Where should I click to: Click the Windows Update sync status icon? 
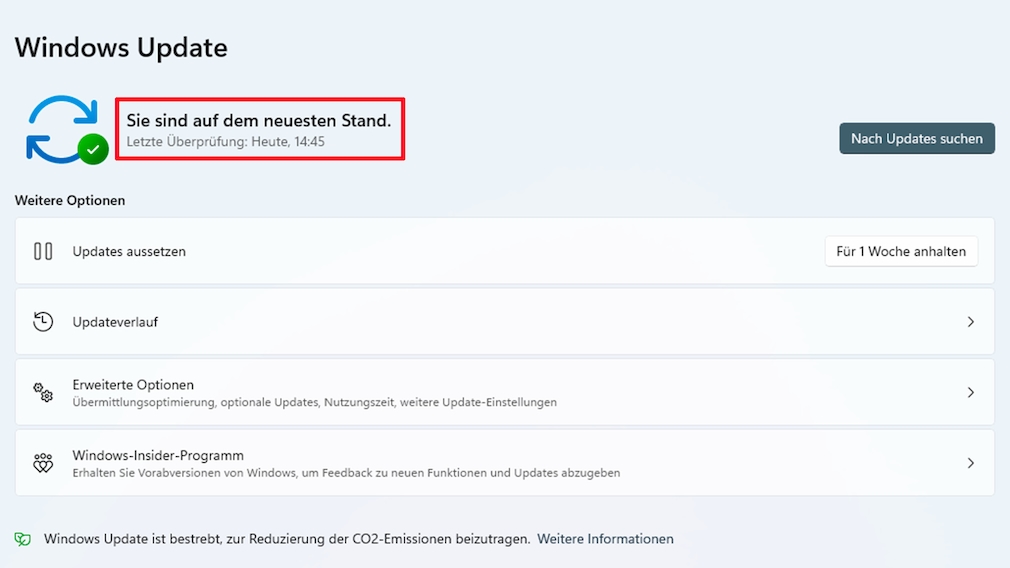(x=66, y=129)
